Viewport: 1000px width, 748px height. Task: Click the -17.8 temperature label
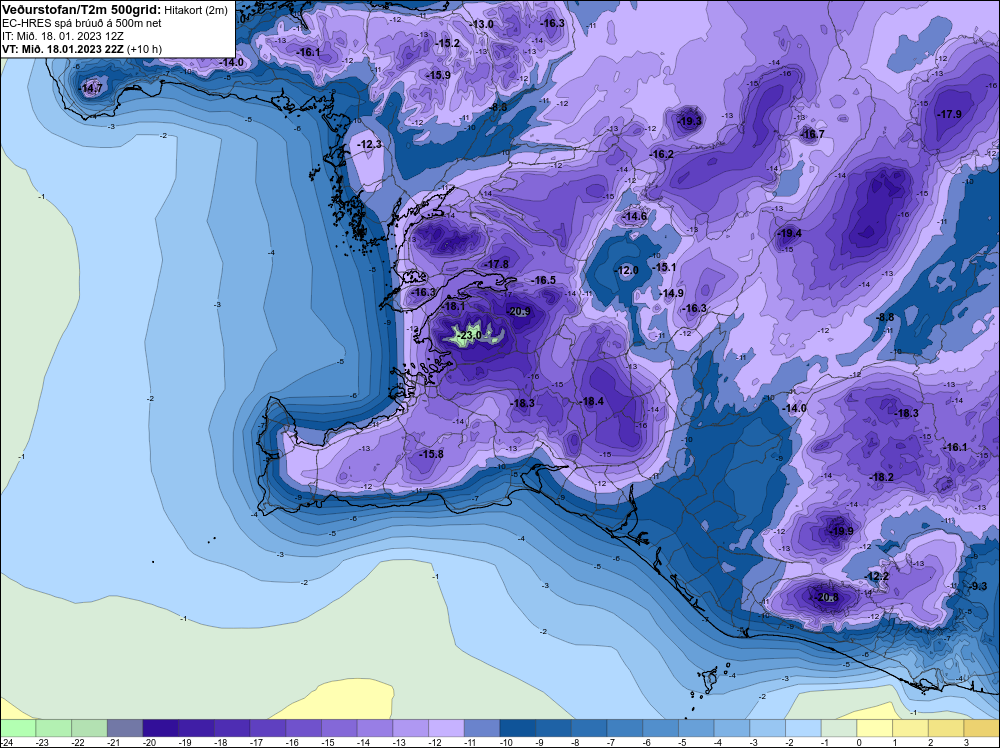497,264
